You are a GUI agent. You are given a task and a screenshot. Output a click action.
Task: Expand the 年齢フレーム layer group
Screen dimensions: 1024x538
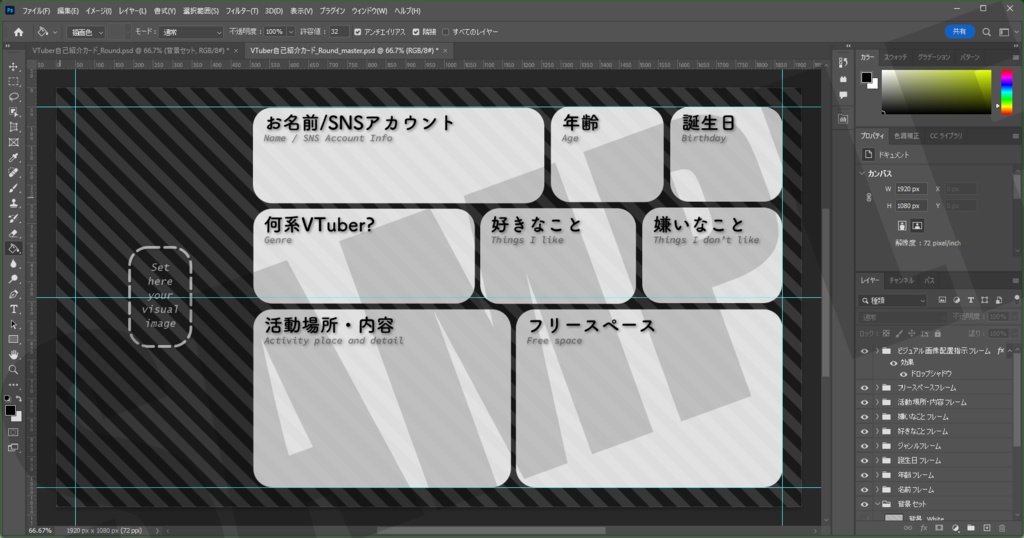pyautogui.click(x=877, y=475)
